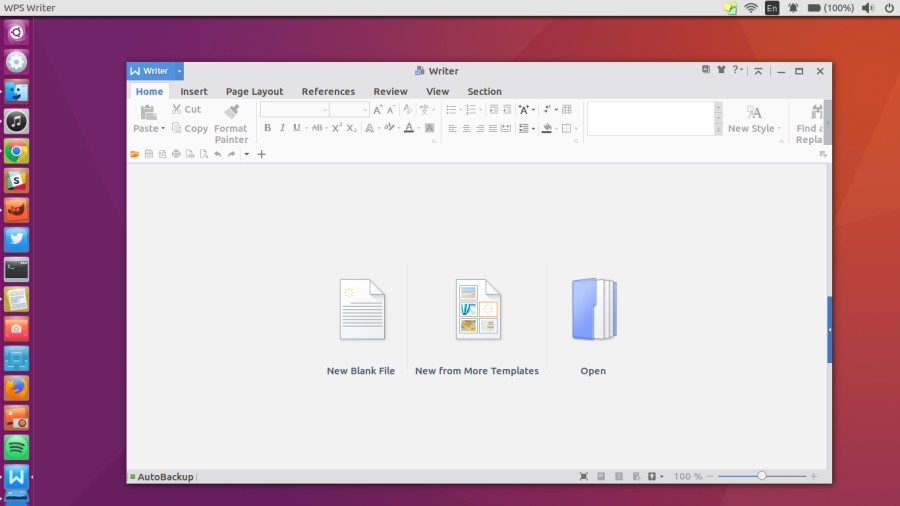Toggle align right paragraph
The height and width of the screenshot is (506, 900).
click(x=480, y=129)
